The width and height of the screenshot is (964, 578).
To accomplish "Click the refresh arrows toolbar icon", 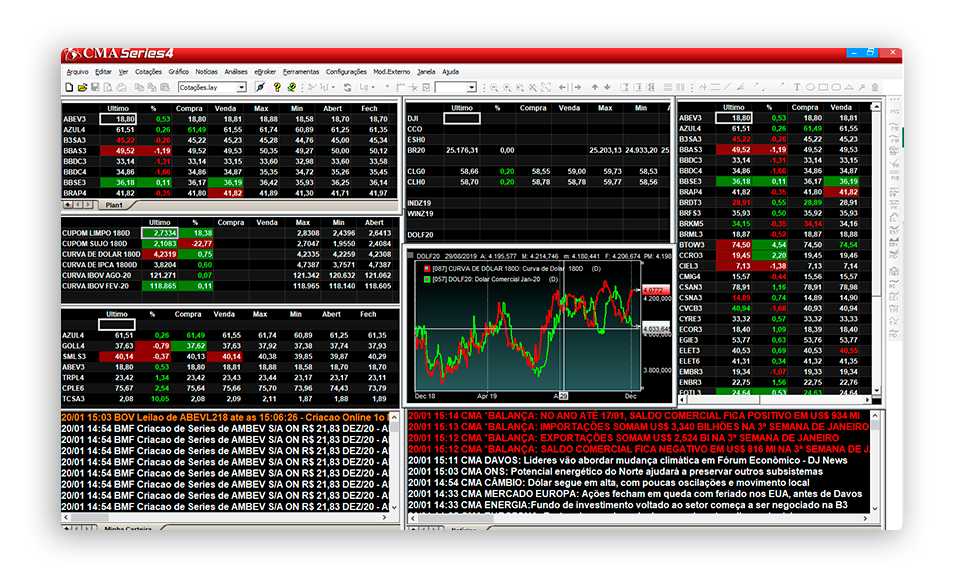I will coord(347,87).
